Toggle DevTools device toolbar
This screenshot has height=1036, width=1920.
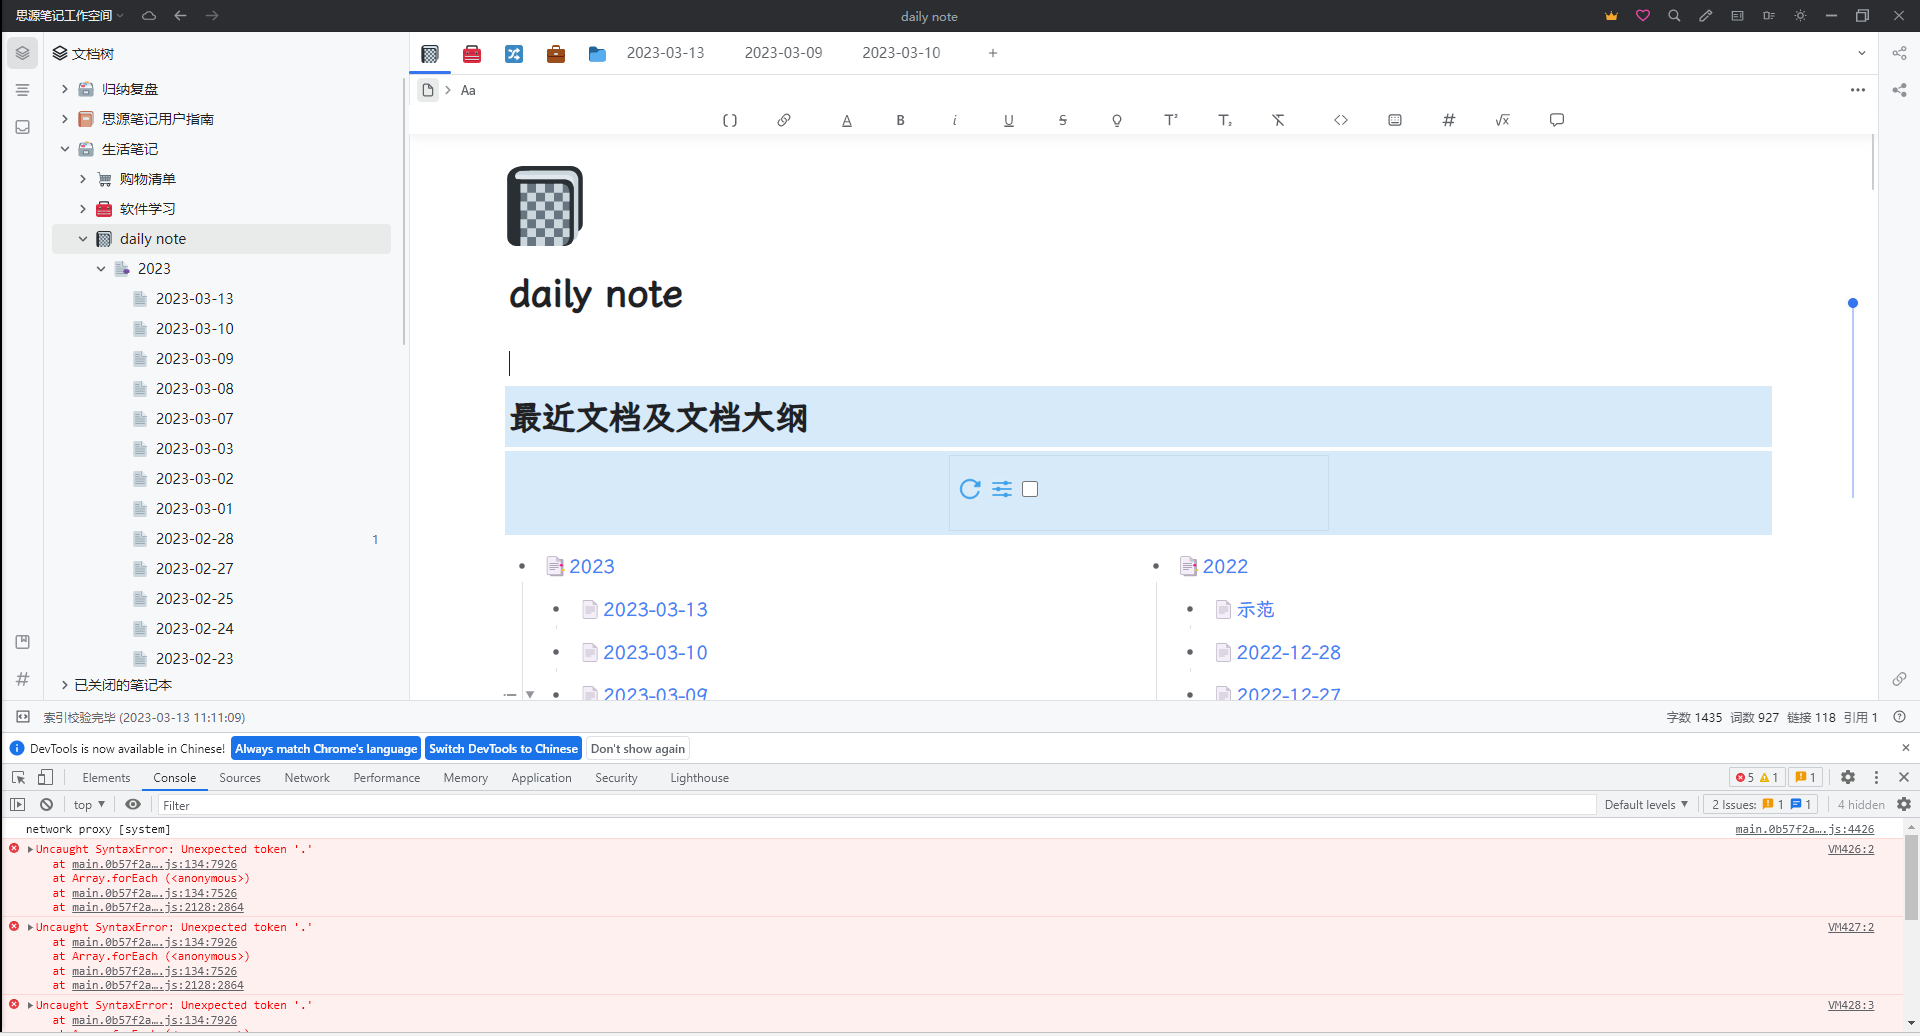[45, 777]
